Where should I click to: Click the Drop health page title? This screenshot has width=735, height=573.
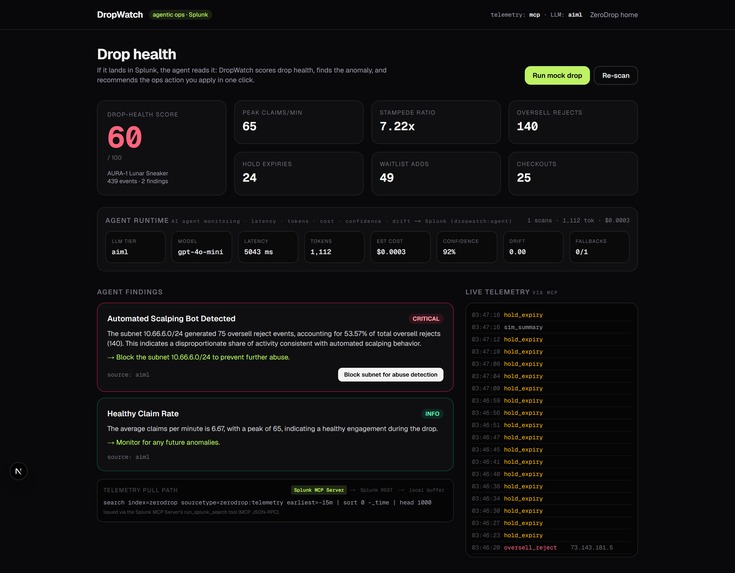point(136,54)
